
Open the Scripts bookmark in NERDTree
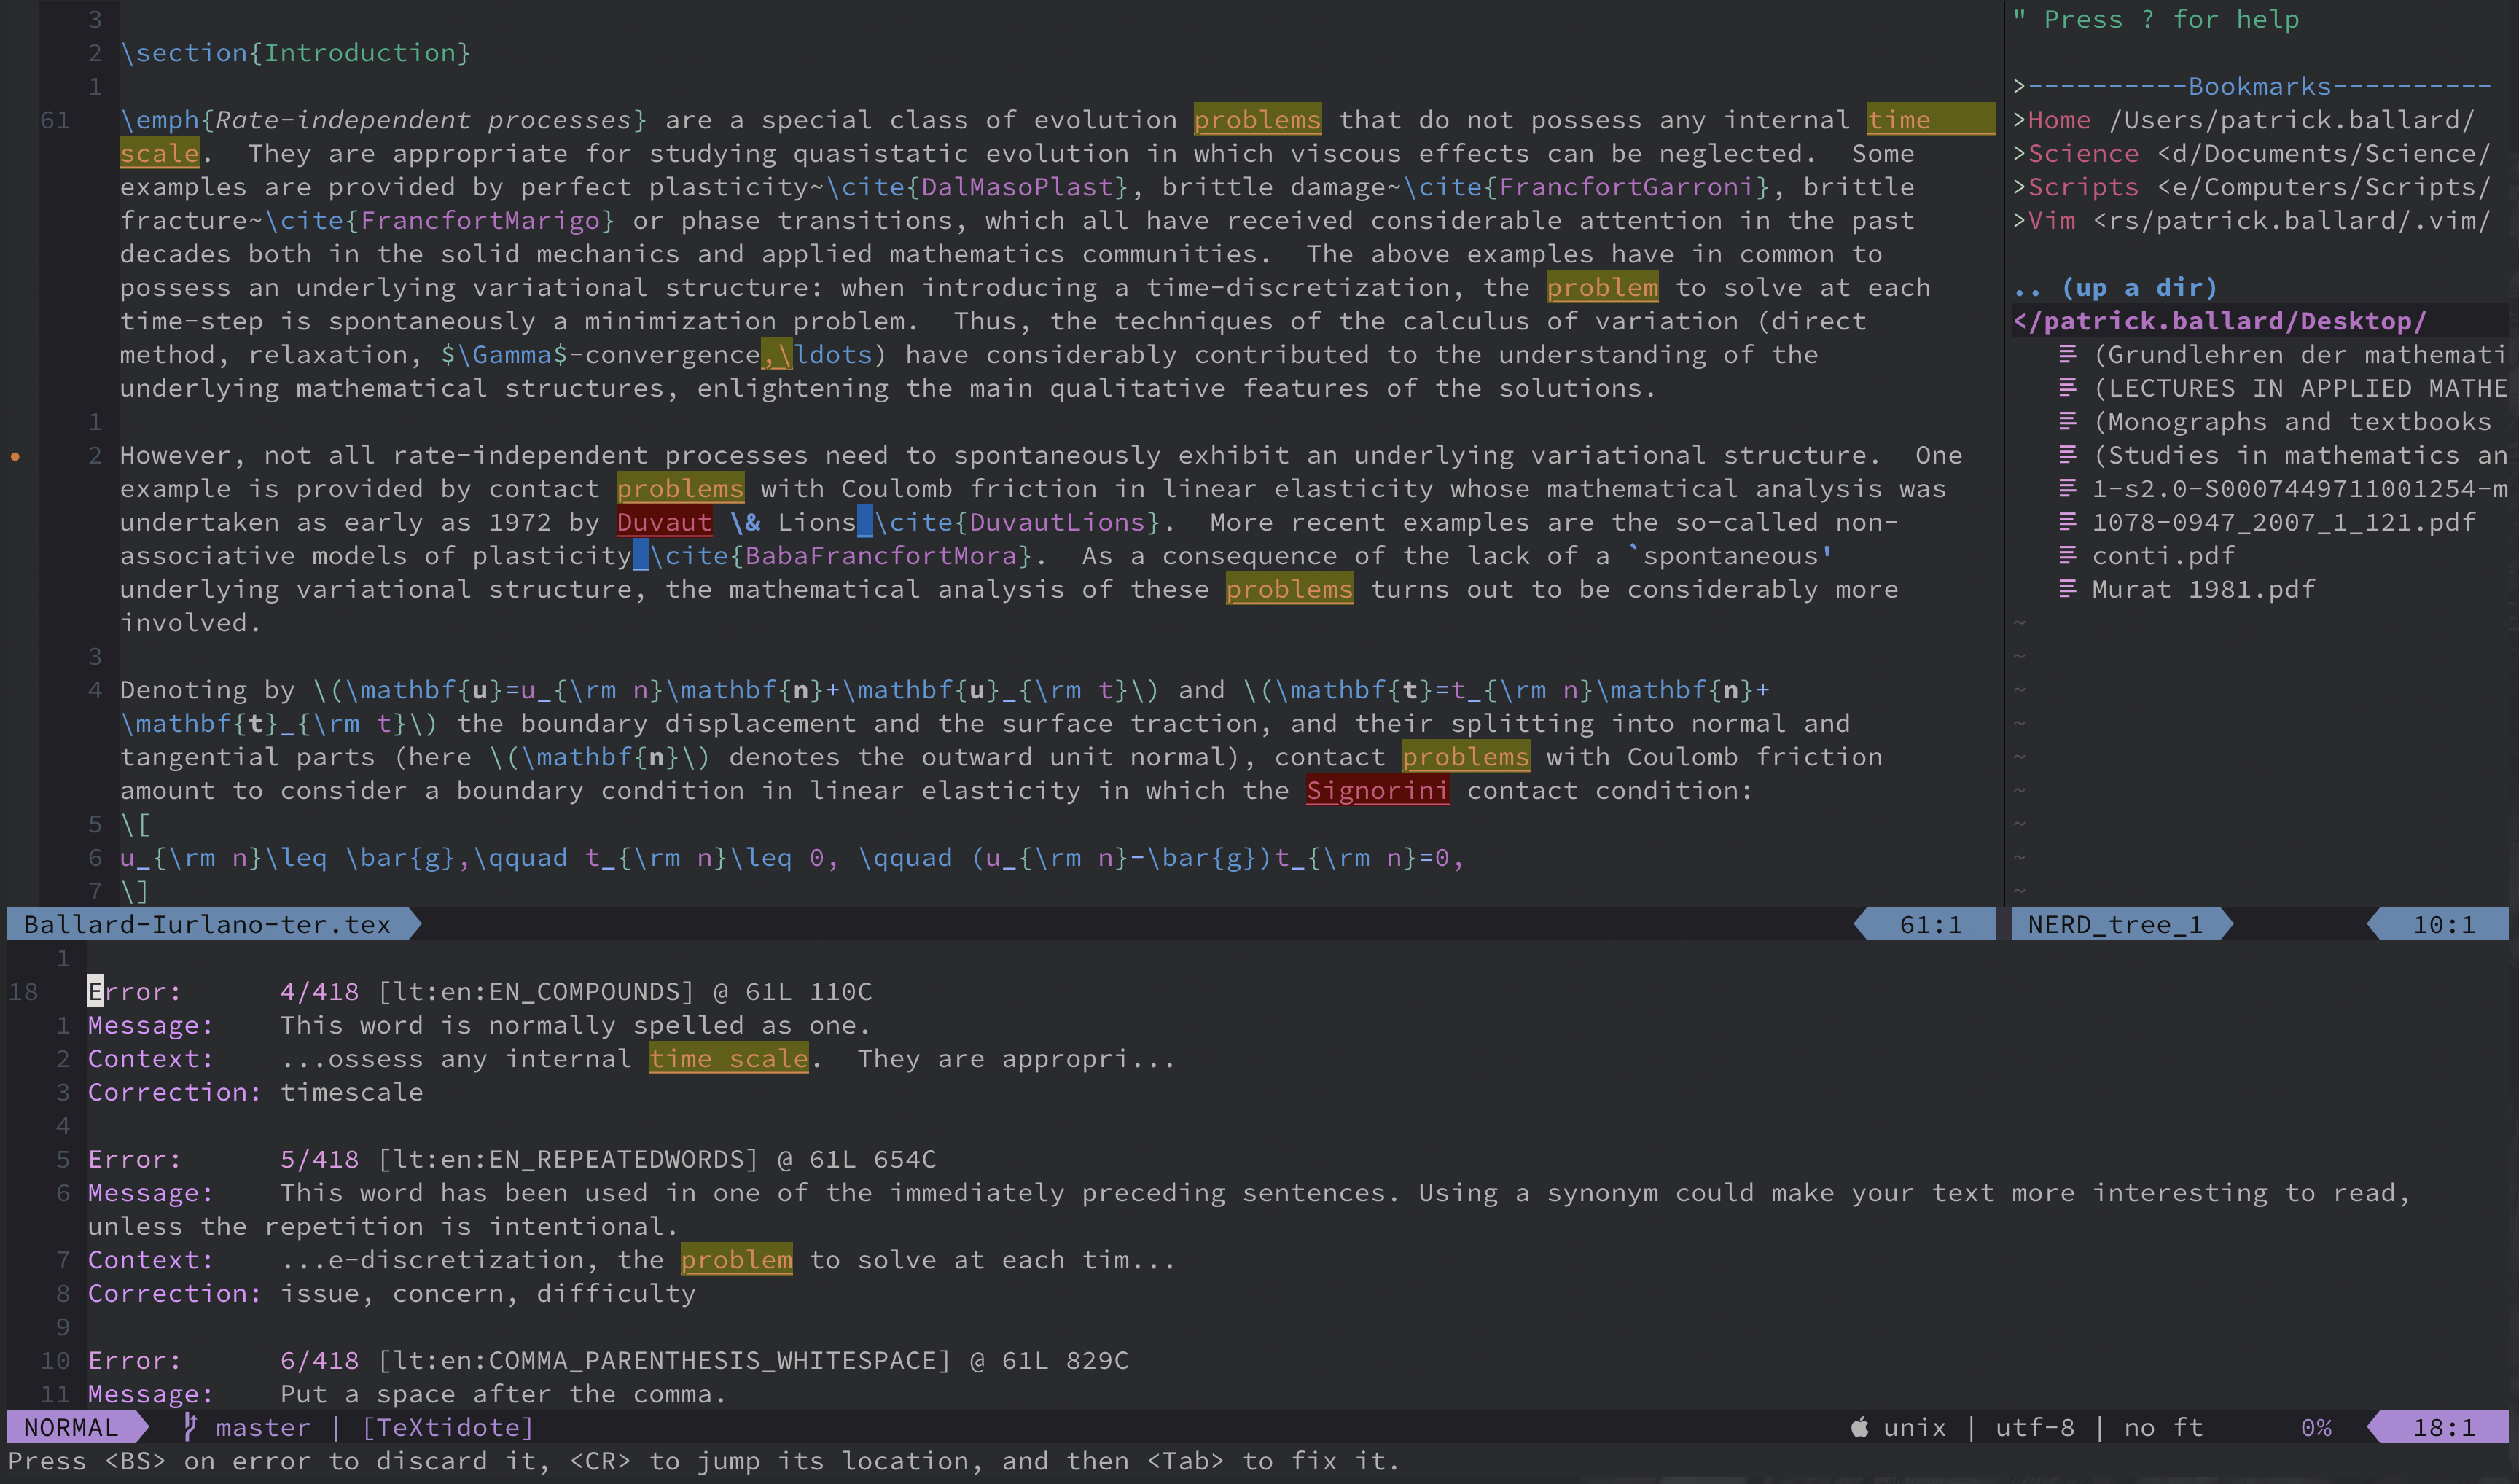point(2252,187)
